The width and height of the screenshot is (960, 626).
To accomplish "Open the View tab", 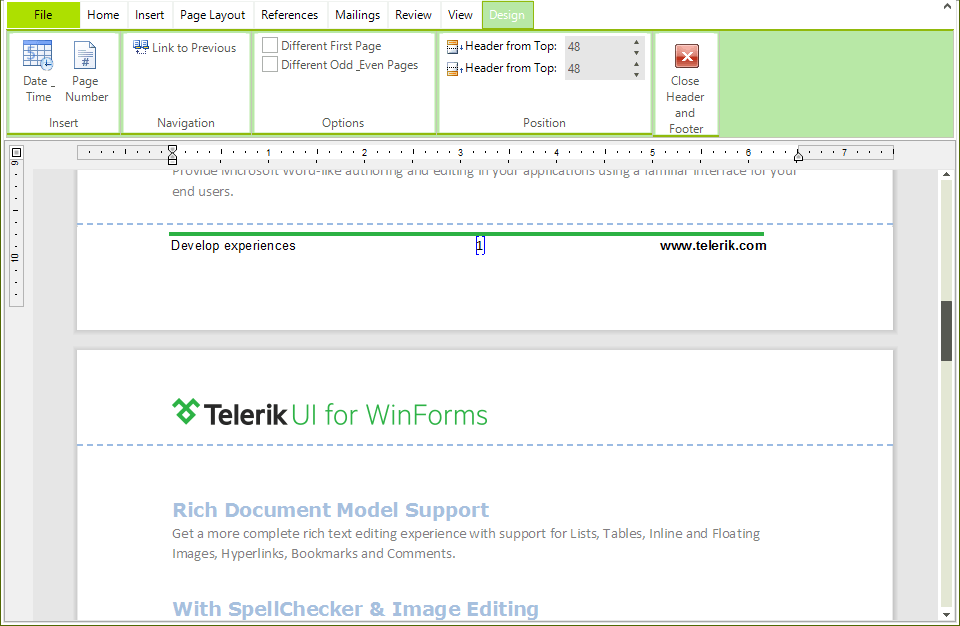I will click(460, 15).
